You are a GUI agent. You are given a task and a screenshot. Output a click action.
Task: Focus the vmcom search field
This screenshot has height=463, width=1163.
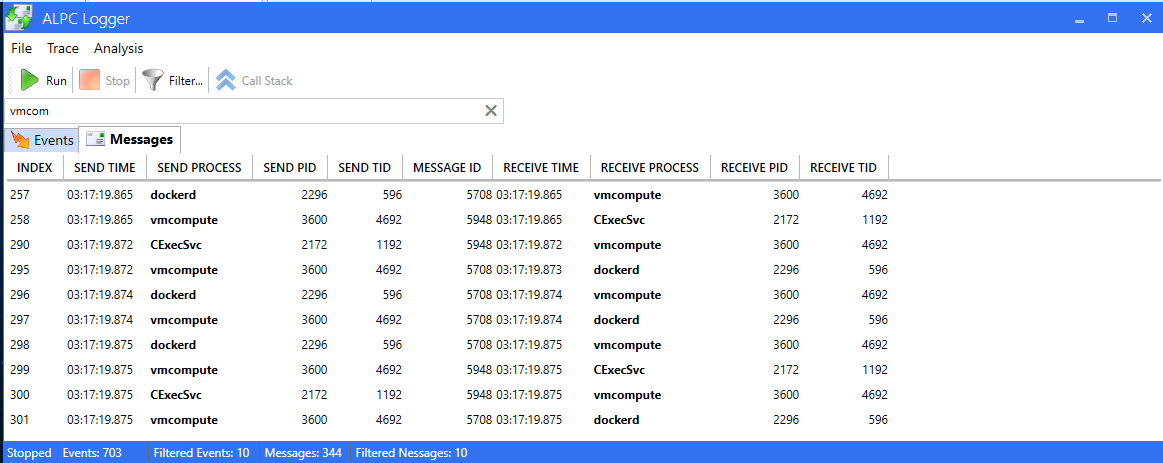click(x=243, y=111)
